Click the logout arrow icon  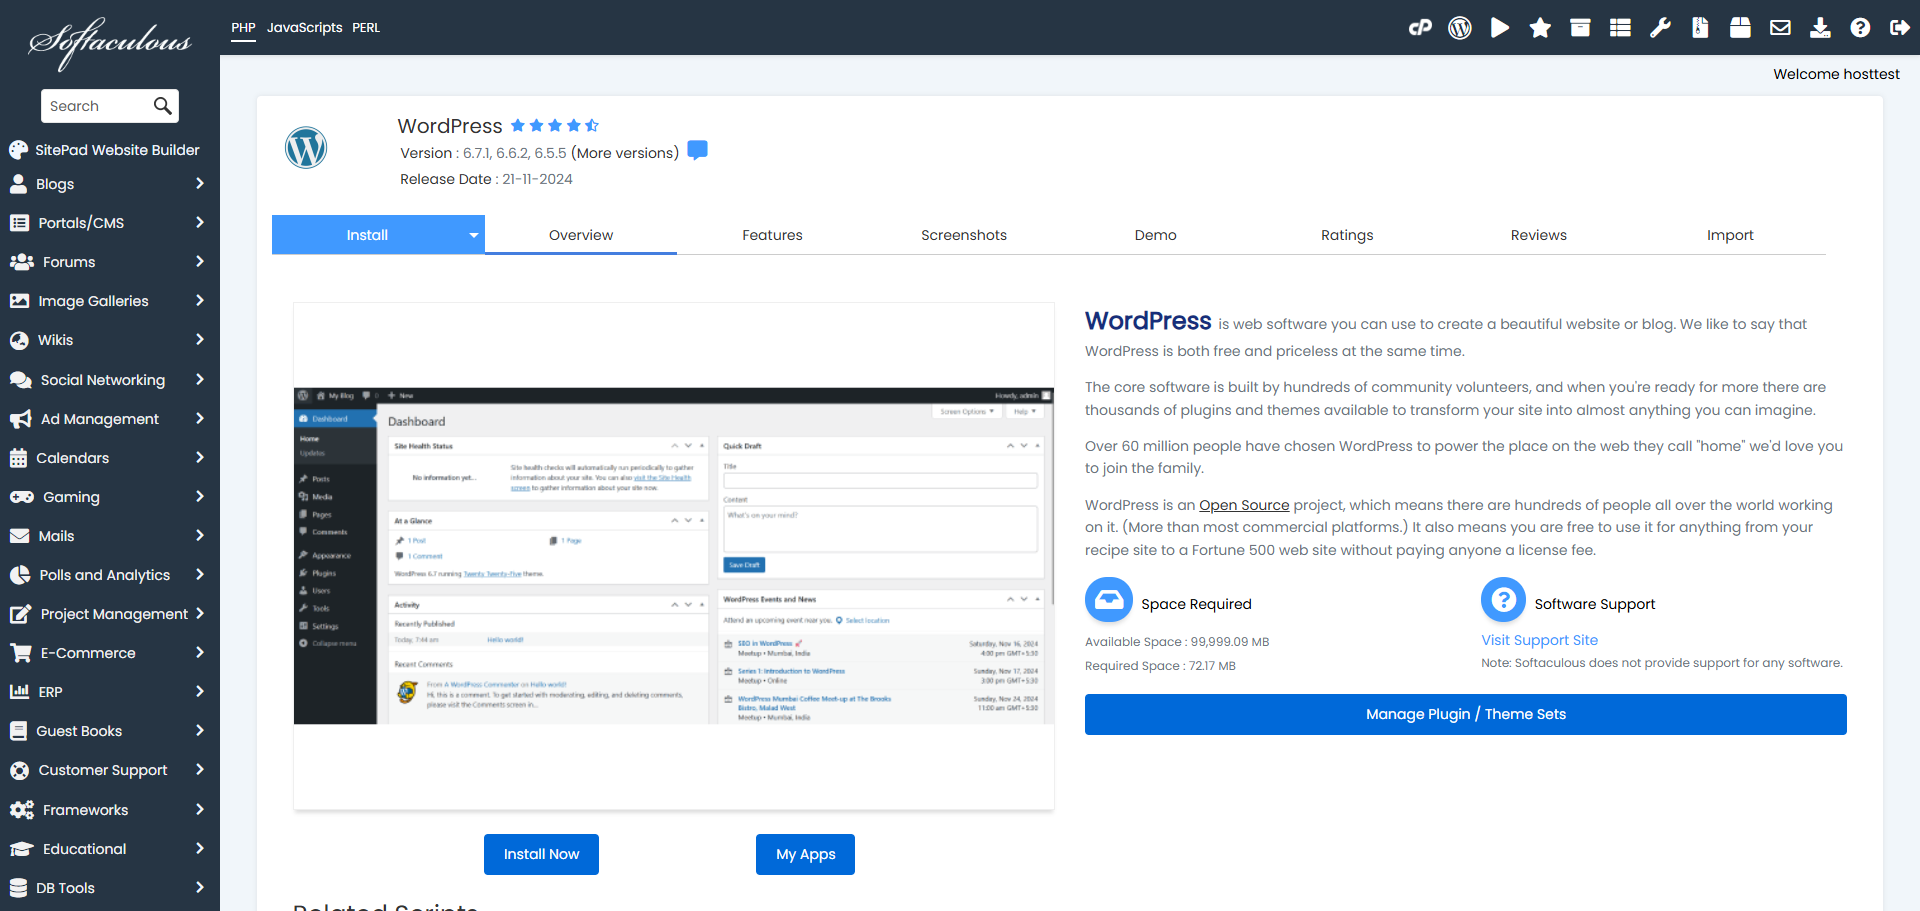(1900, 28)
